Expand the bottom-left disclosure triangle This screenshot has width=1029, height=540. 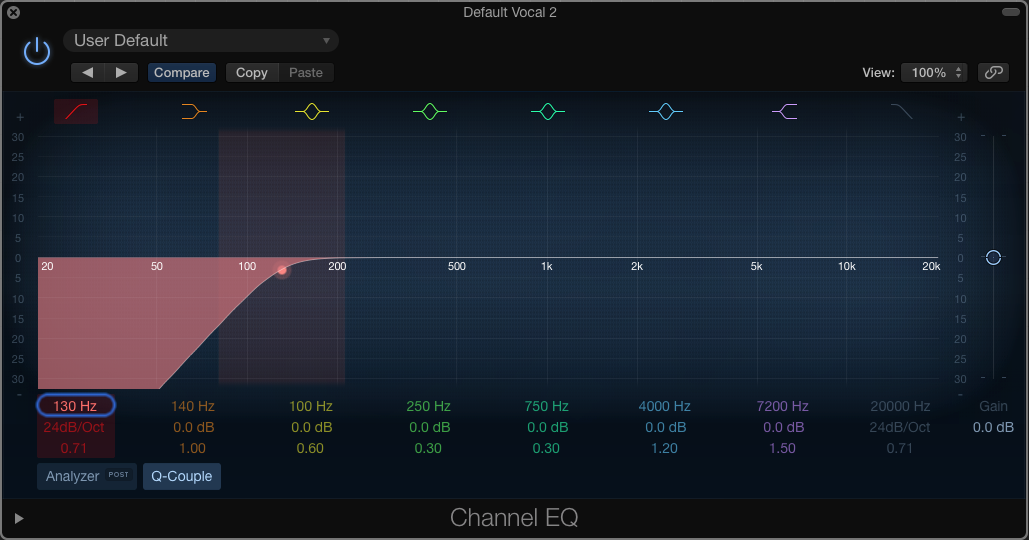(x=19, y=518)
